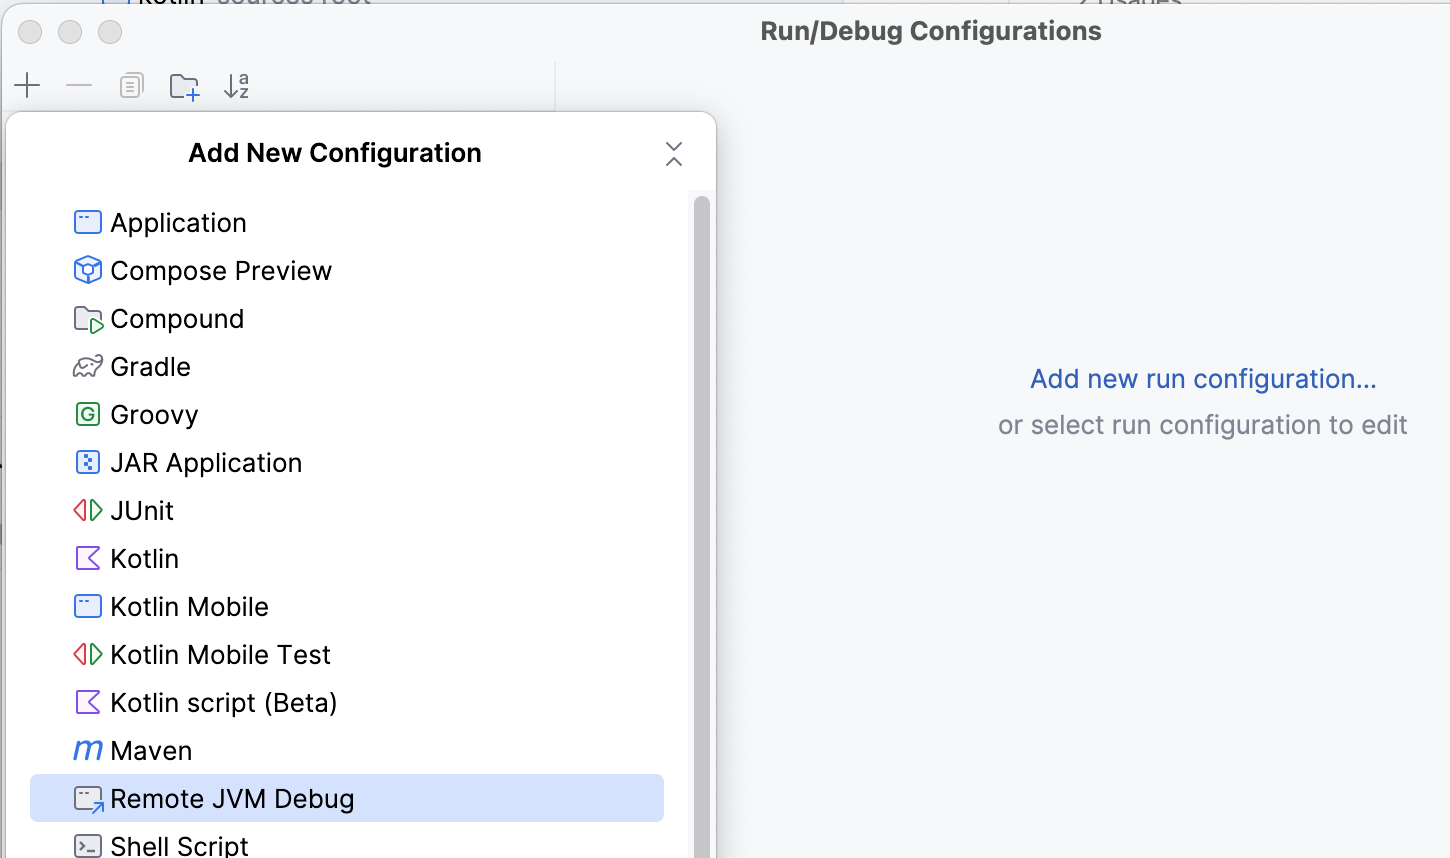Select Kotlin script (Beta) entry
Image resolution: width=1450 pixels, height=858 pixels.
[347, 702]
